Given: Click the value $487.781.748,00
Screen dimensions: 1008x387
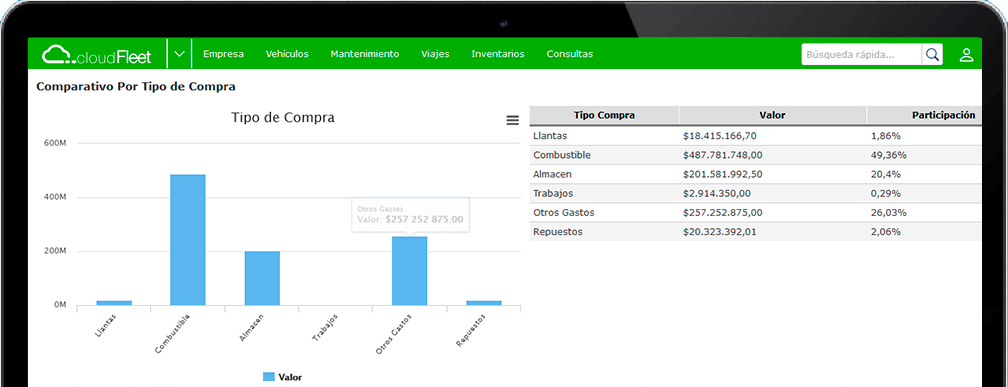Looking at the screenshot, I should click(723, 156).
